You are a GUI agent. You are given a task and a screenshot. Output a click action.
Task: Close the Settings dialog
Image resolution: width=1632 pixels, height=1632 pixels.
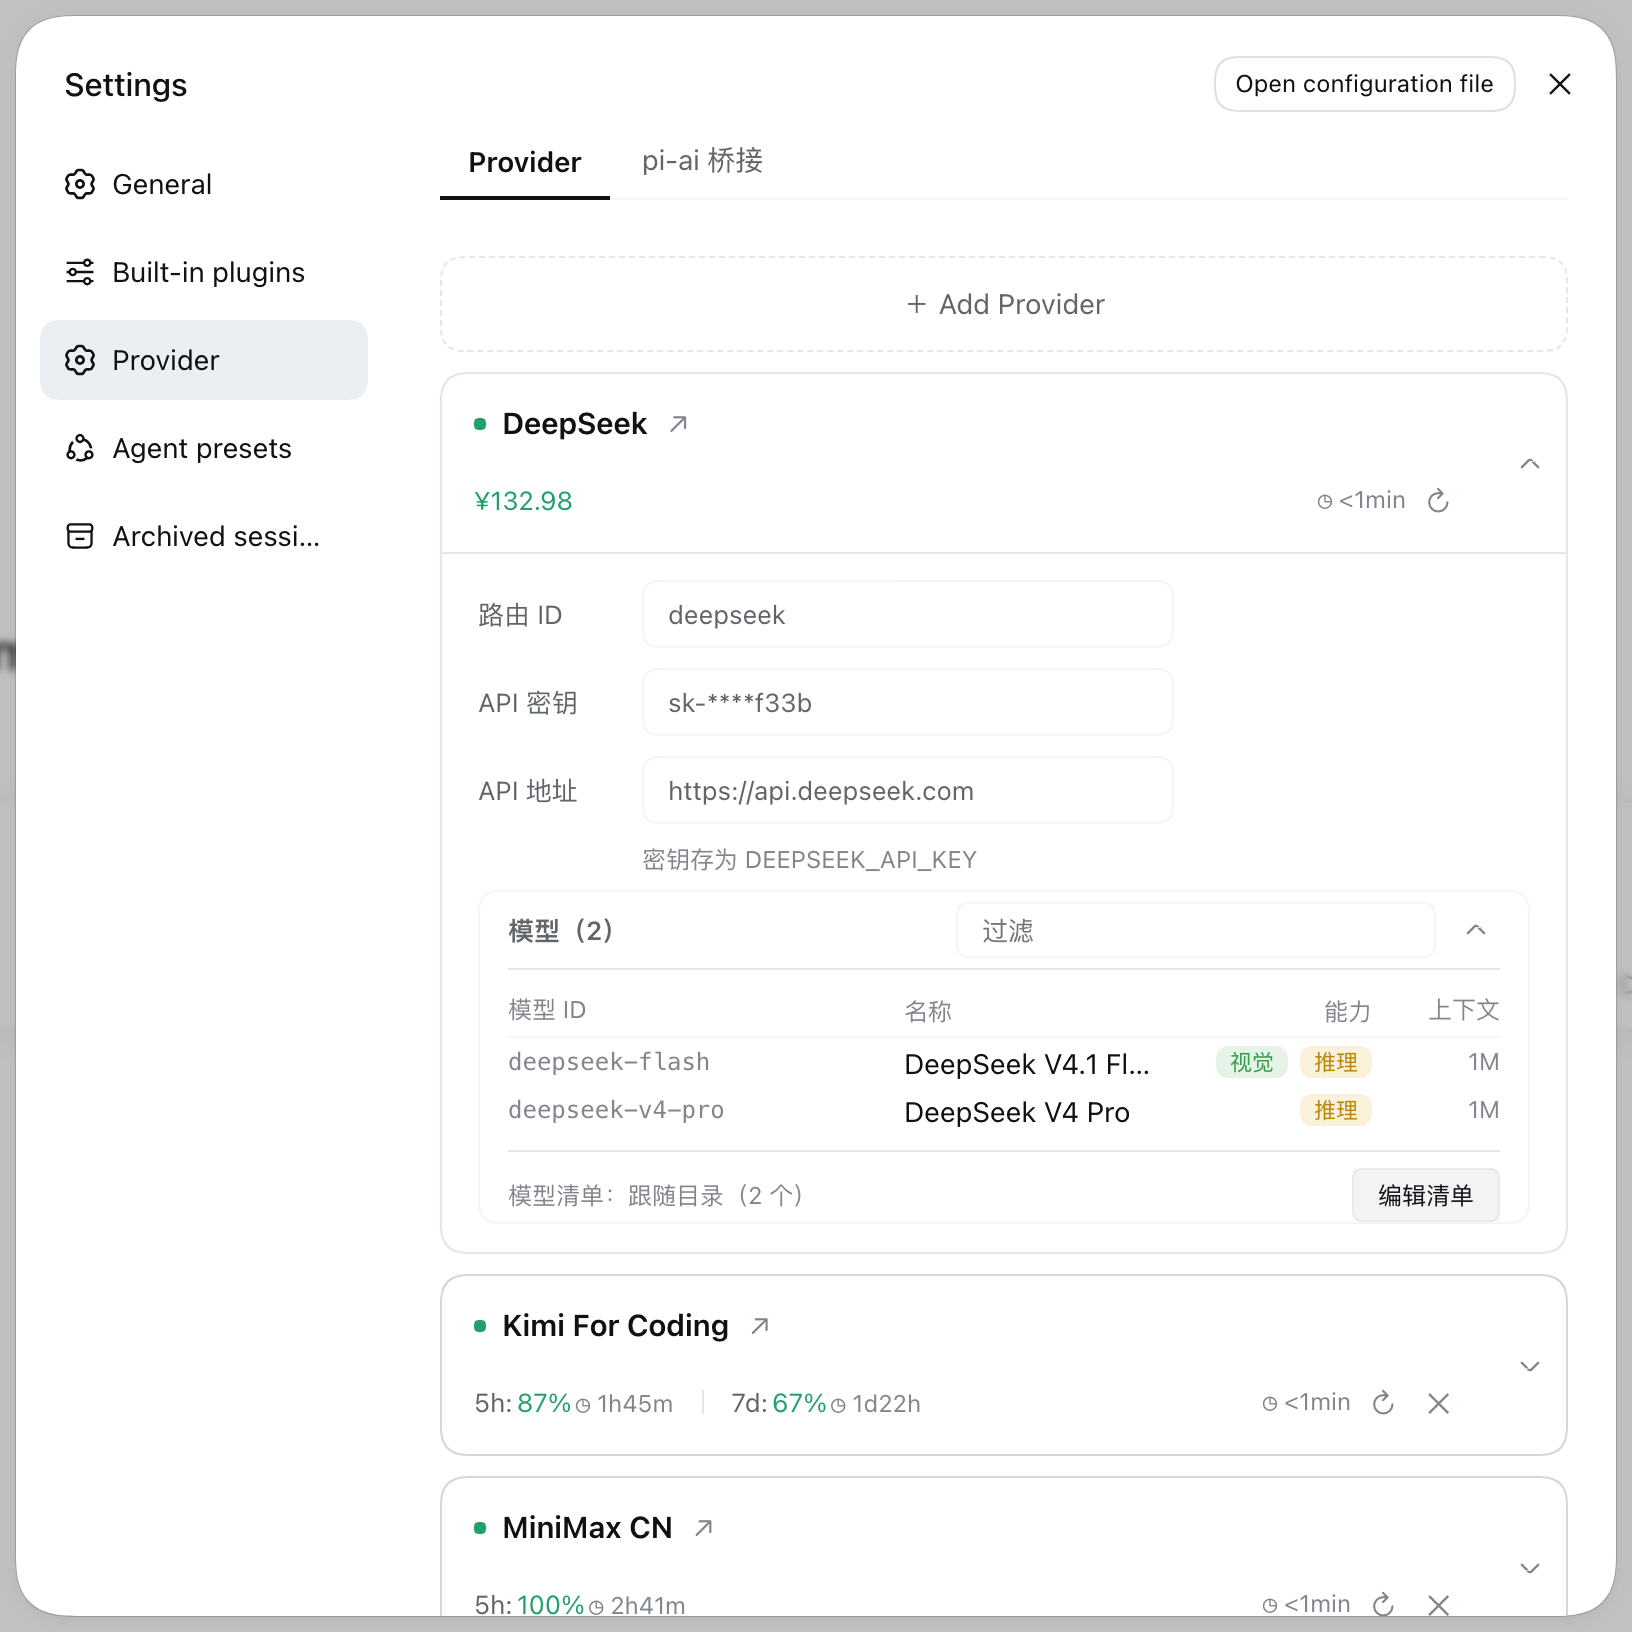(x=1559, y=84)
